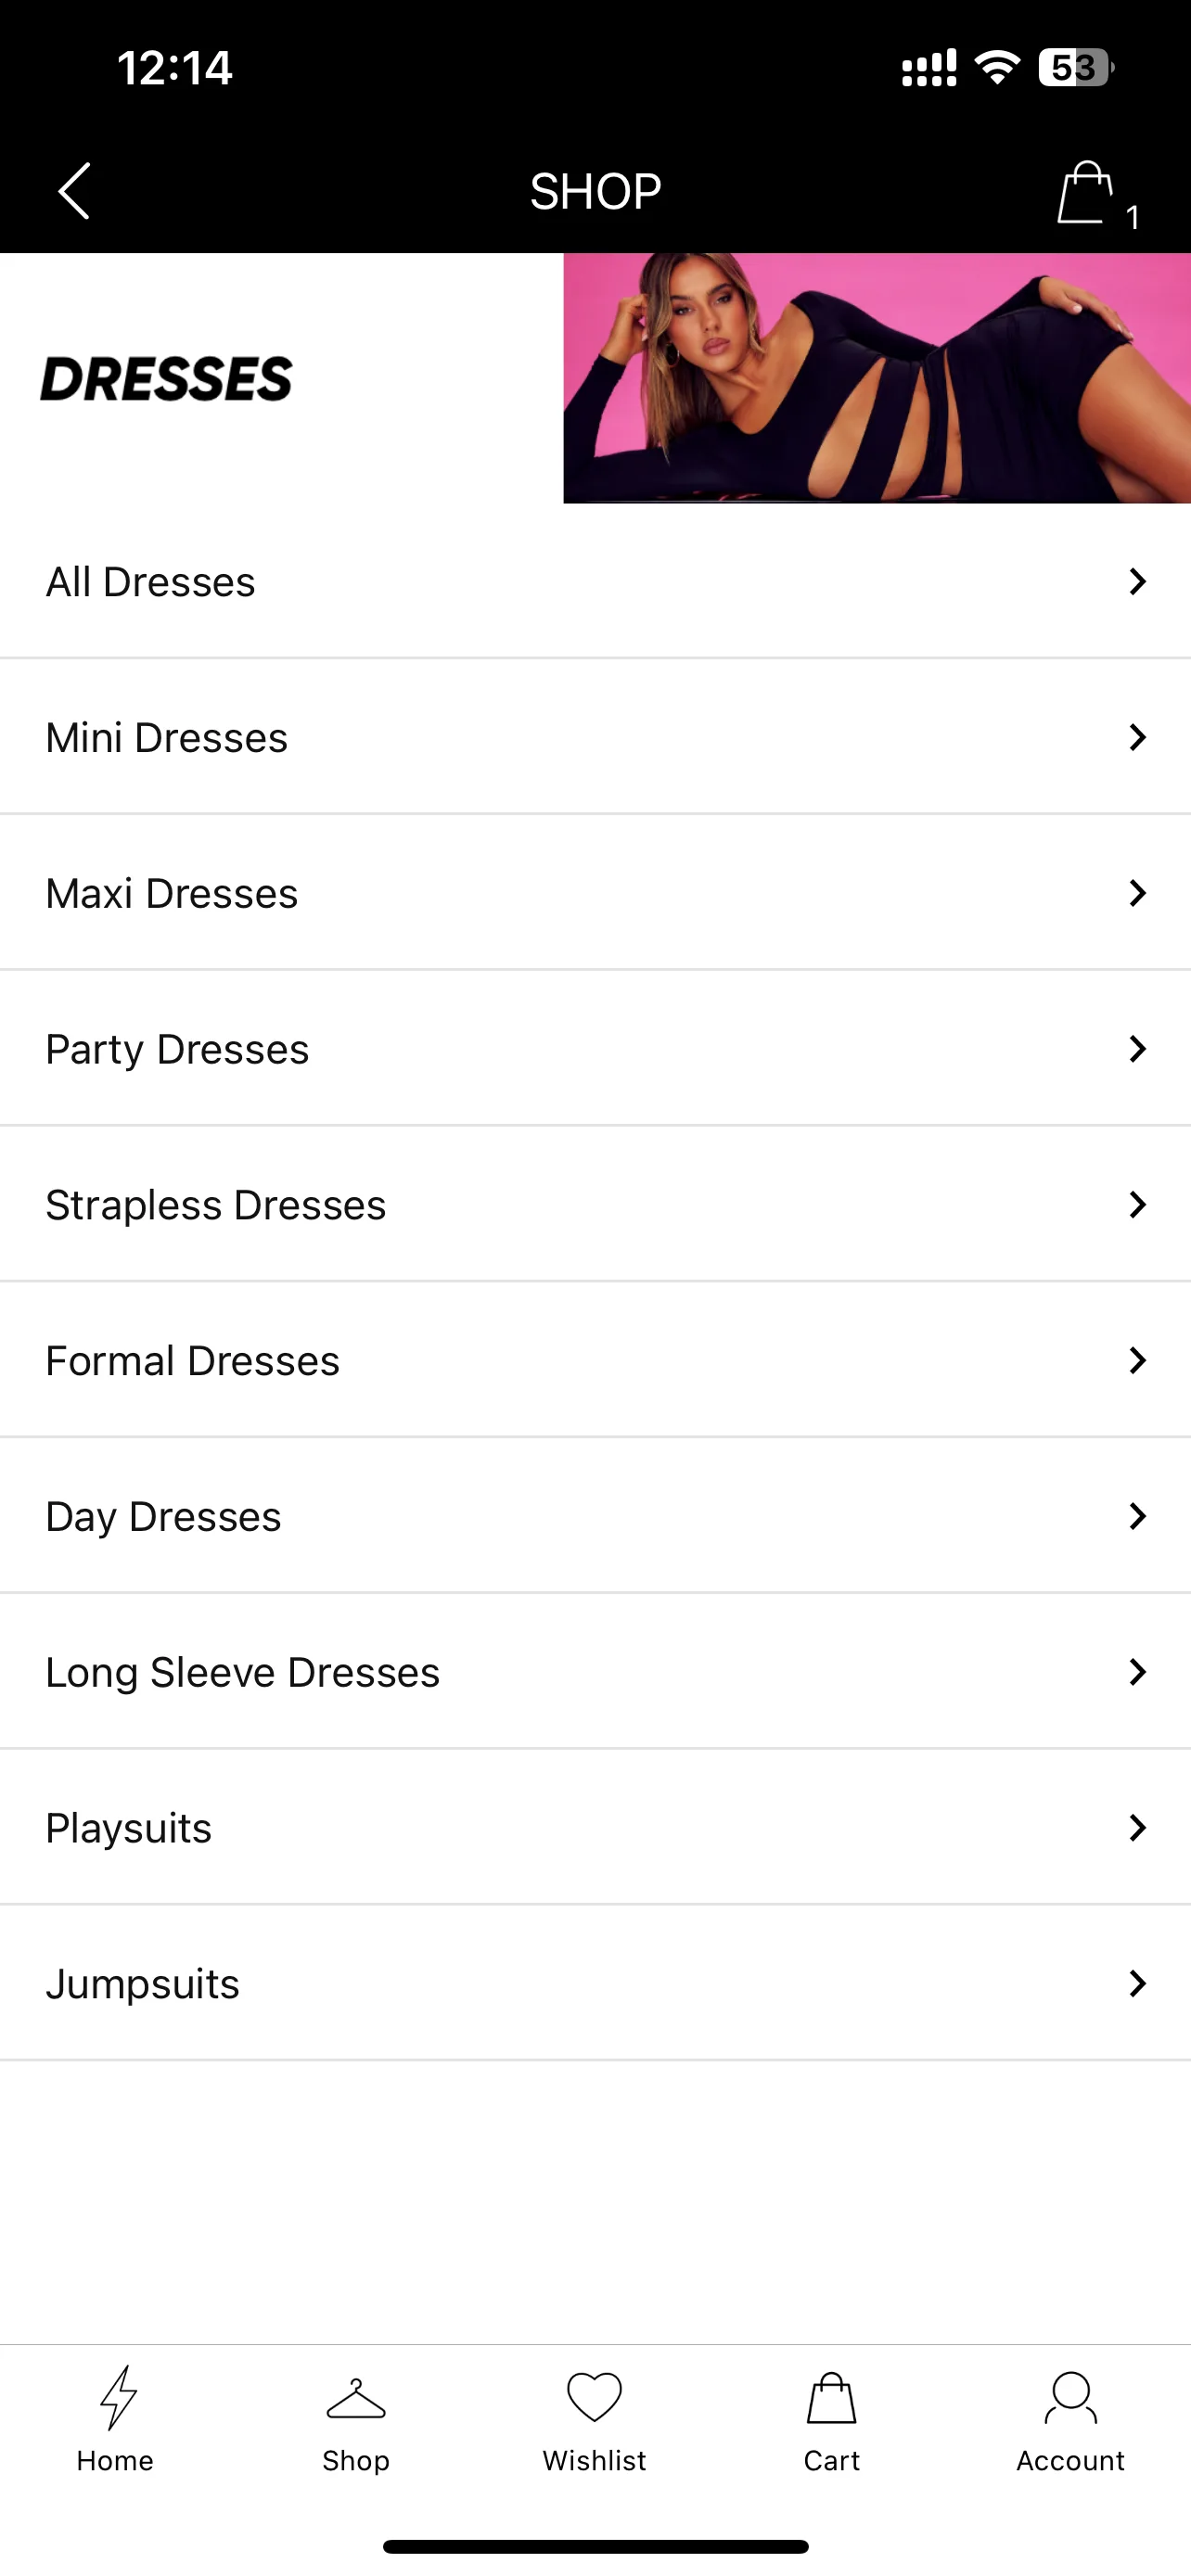Screen dimensions: 1191x2576
Task: Go back using the header arrow
Action: (x=74, y=190)
